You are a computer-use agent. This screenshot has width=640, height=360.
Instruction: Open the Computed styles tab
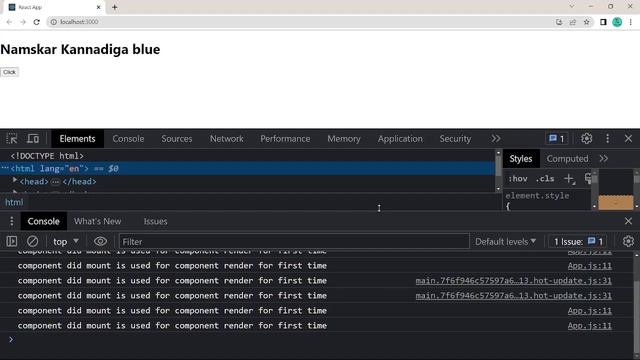coord(567,159)
